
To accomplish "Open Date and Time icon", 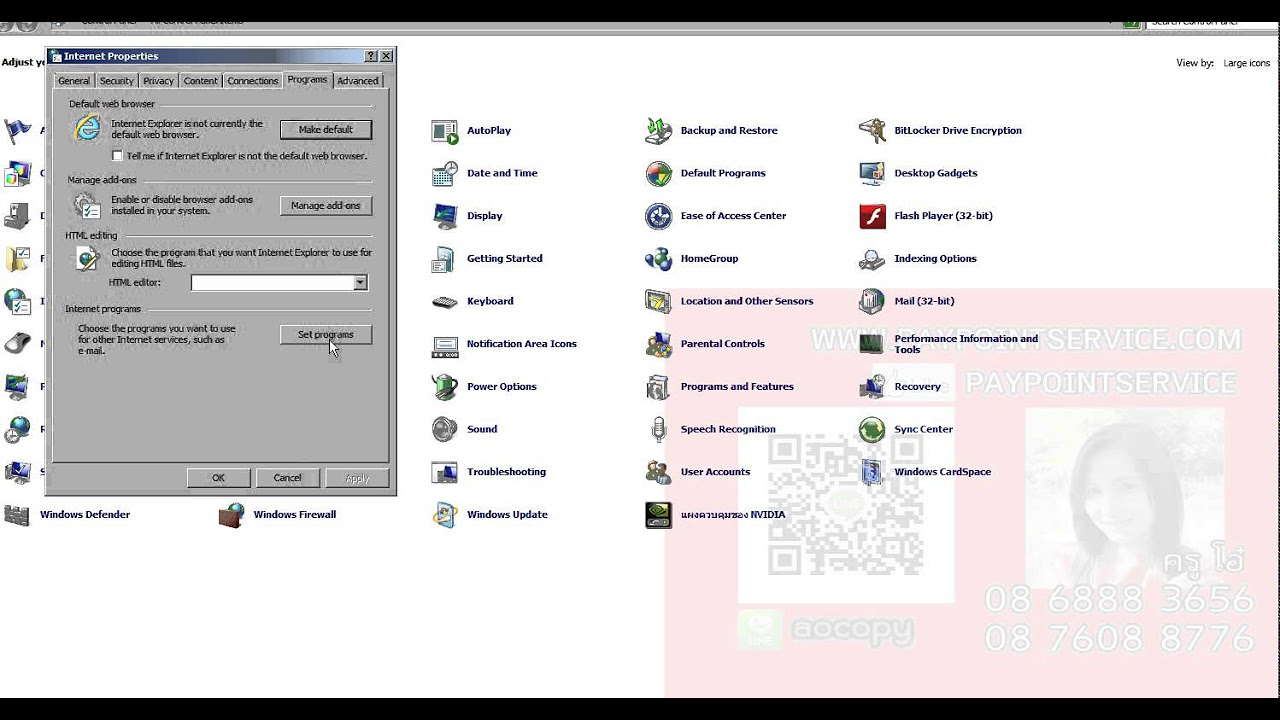I will (x=445, y=174).
